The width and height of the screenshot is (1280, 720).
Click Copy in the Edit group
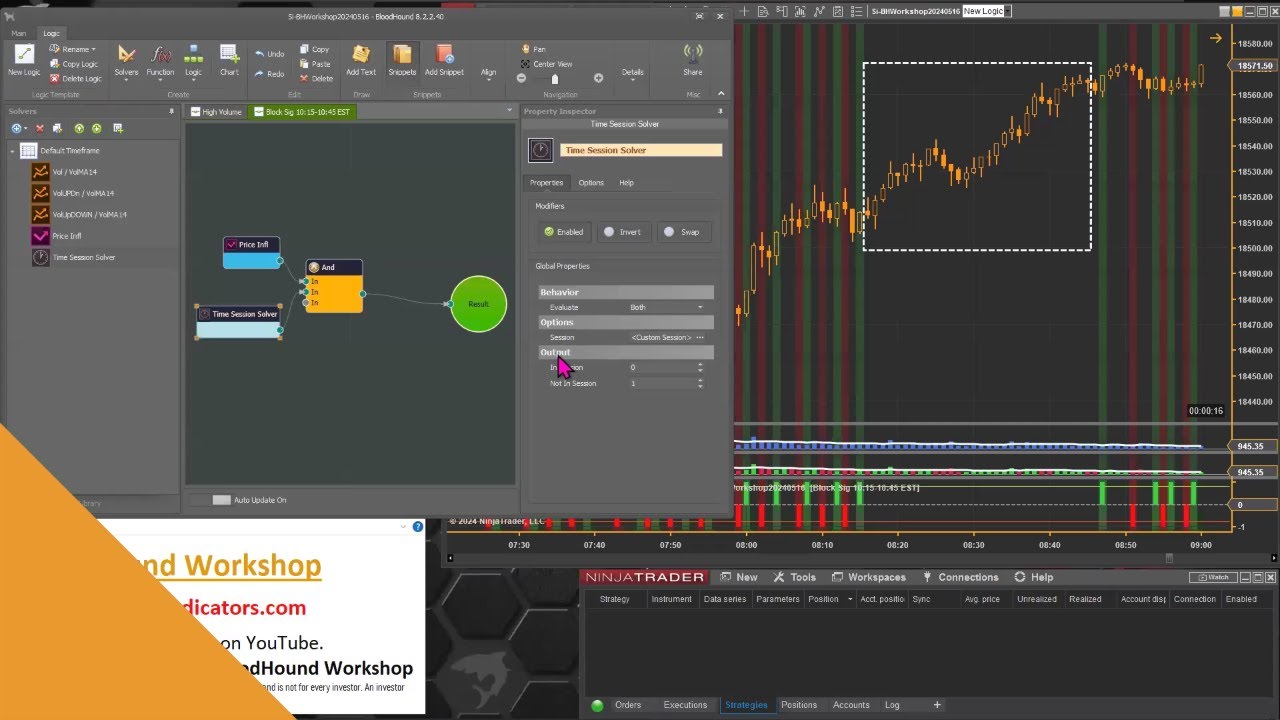click(x=314, y=49)
